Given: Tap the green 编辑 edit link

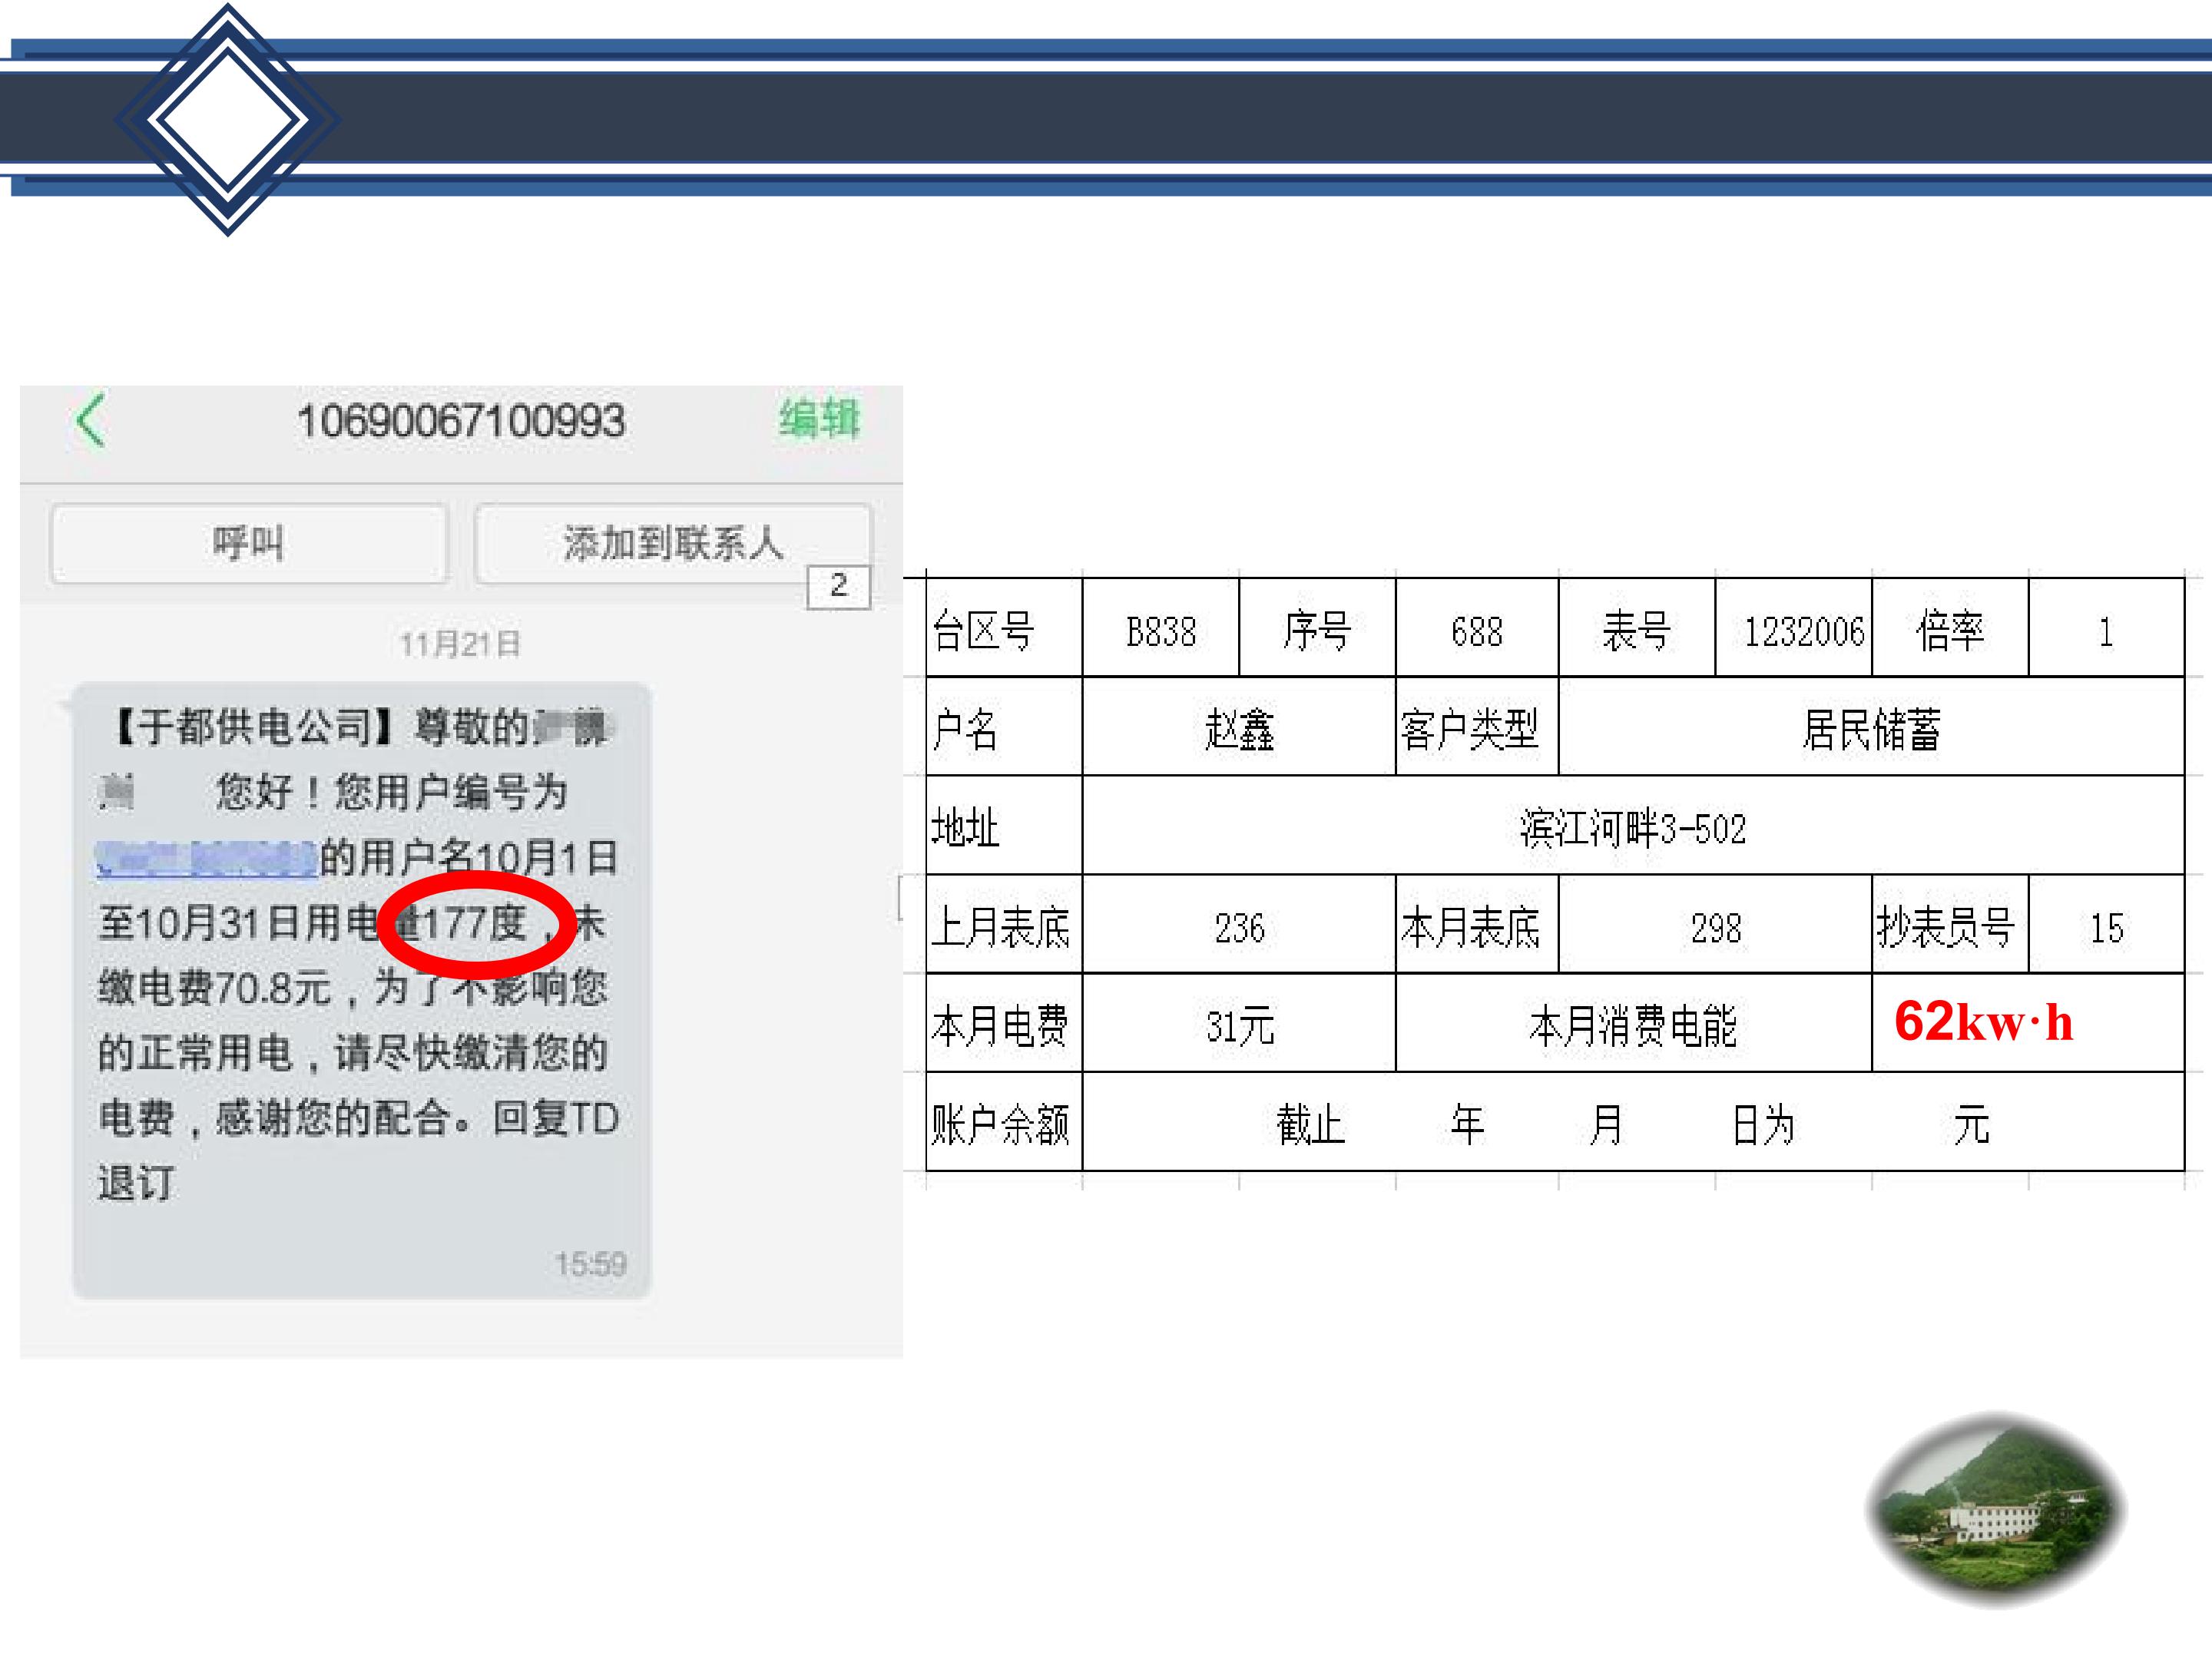Looking at the screenshot, I should pyautogui.click(x=819, y=419).
